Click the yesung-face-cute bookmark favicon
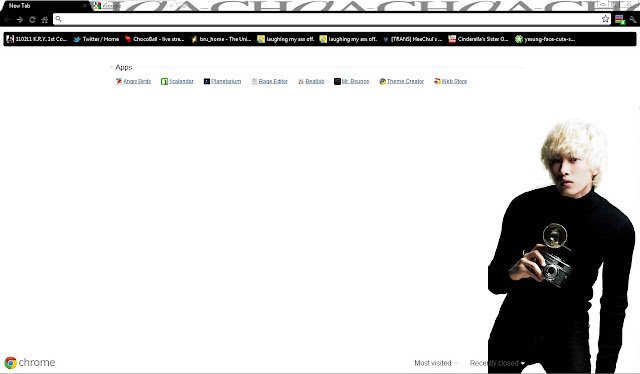The height and width of the screenshot is (374, 640). tap(518, 39)
